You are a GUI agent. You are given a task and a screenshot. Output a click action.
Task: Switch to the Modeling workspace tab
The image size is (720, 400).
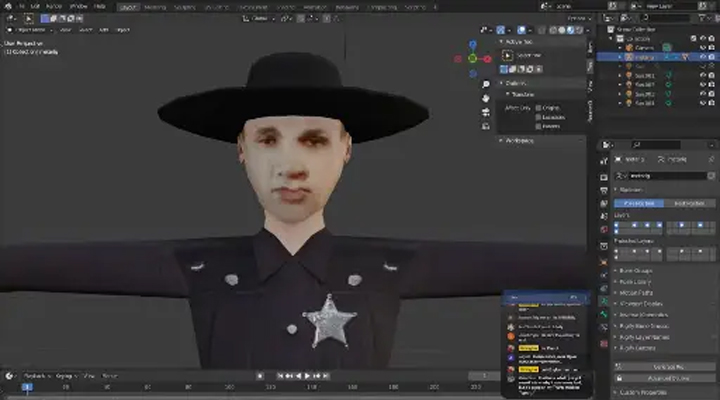coord(155,7)
